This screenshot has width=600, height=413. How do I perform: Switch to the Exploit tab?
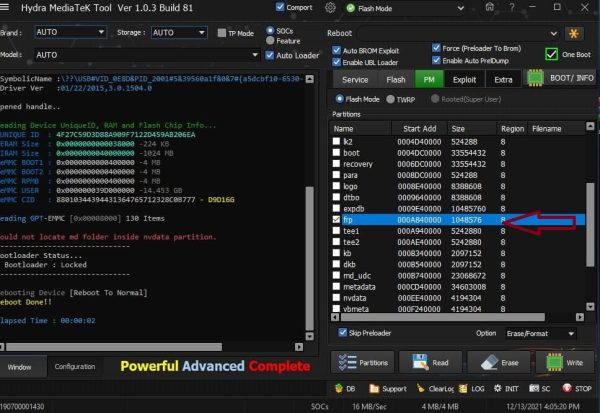[464, 80]
